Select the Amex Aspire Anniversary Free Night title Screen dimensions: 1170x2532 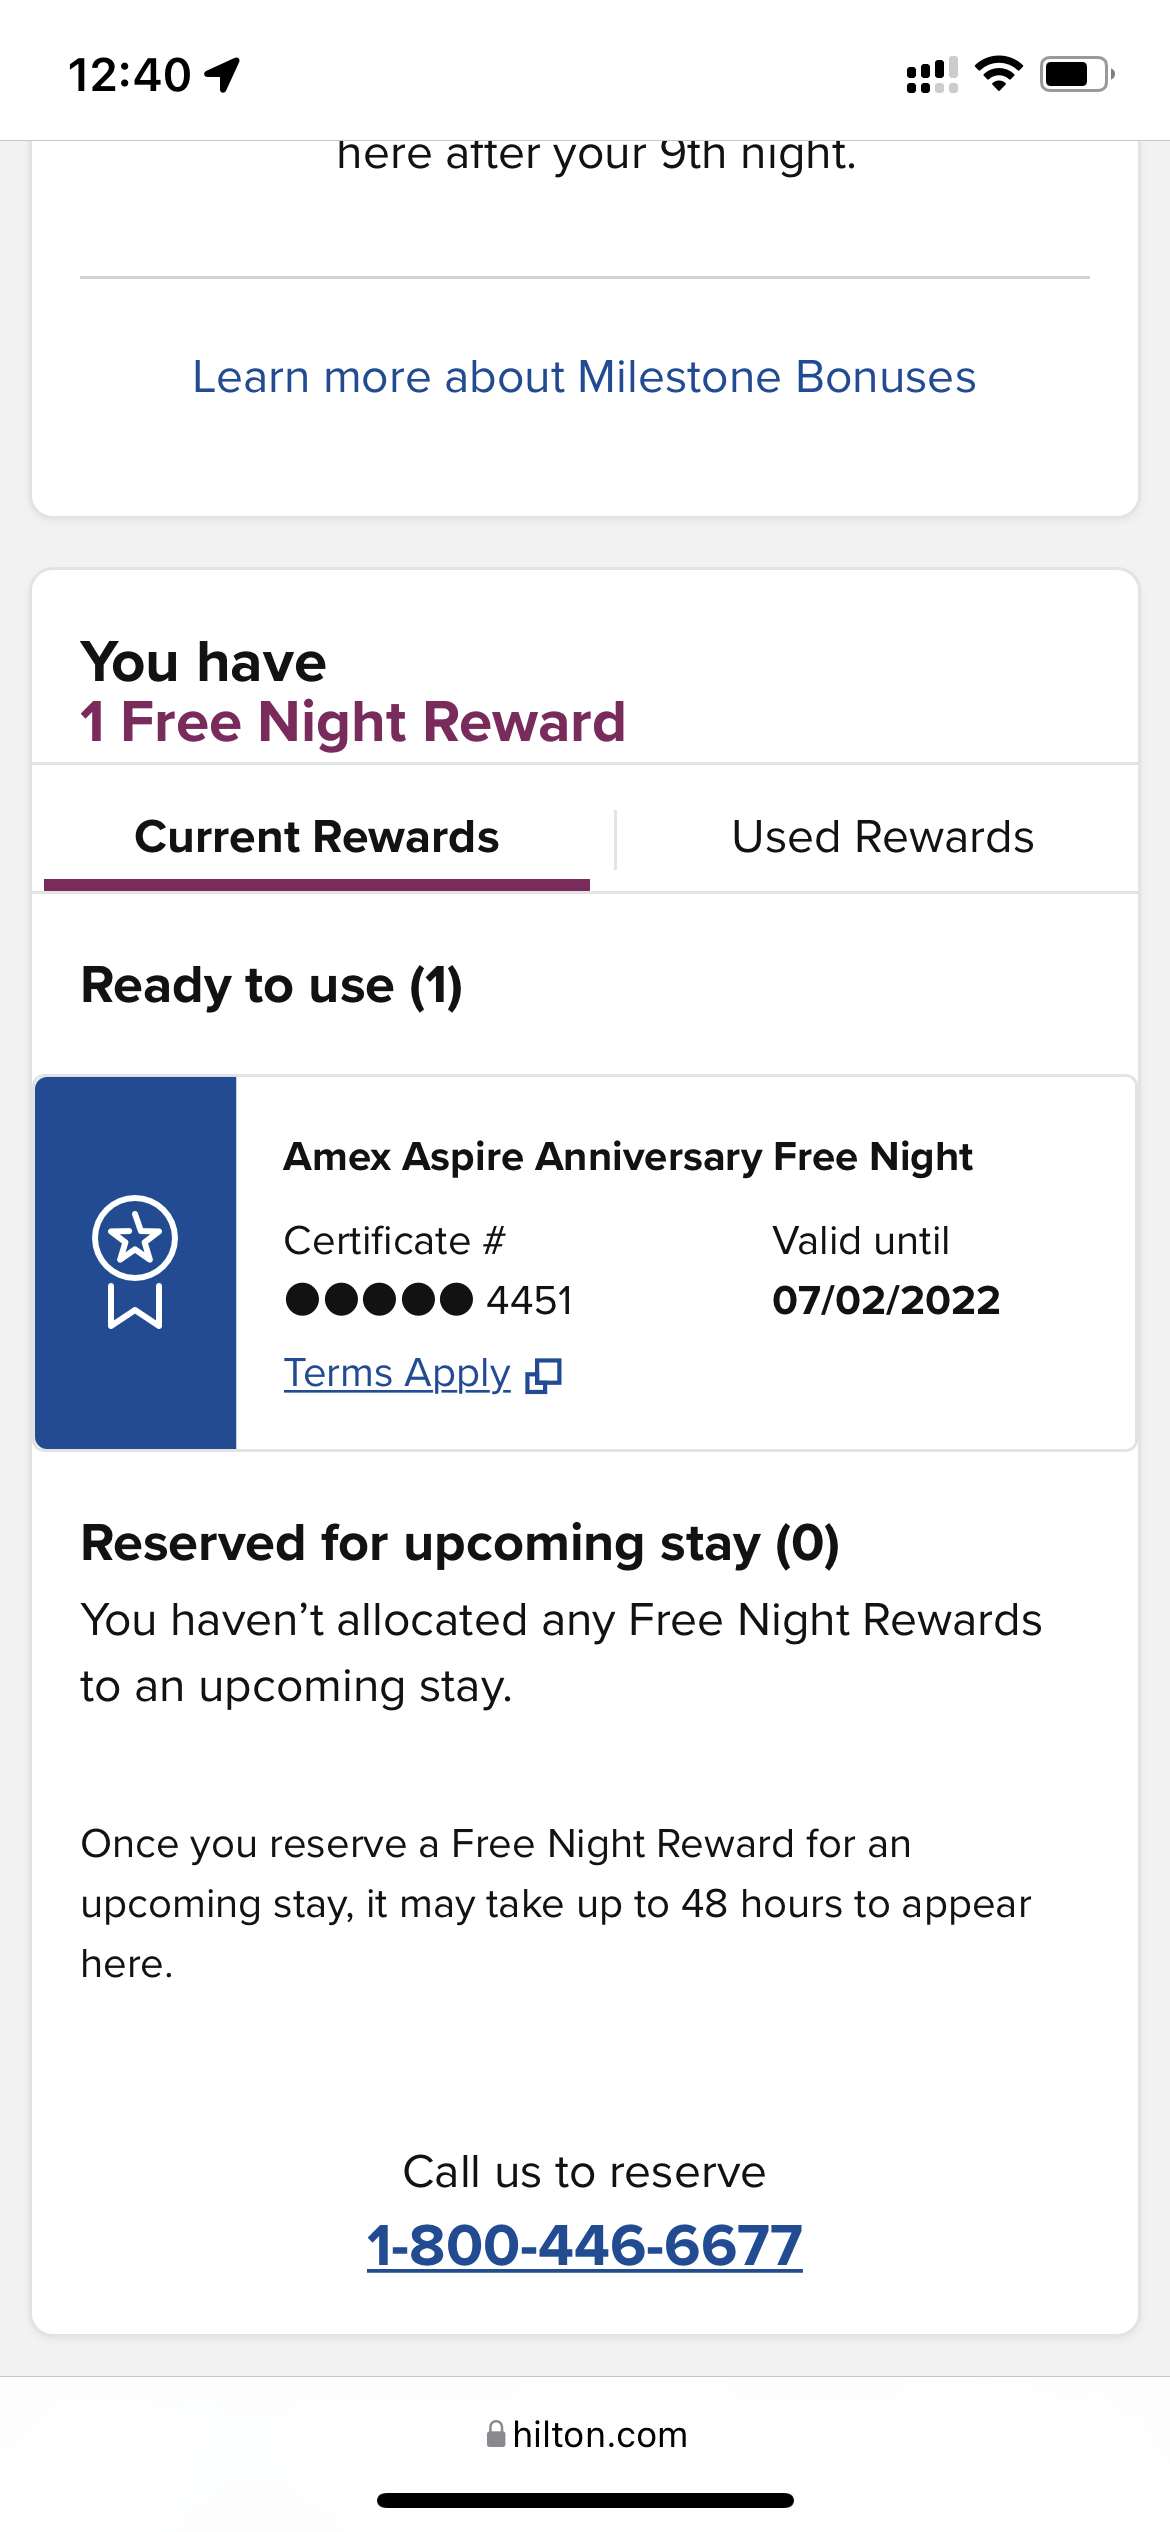pos(628,1157)
